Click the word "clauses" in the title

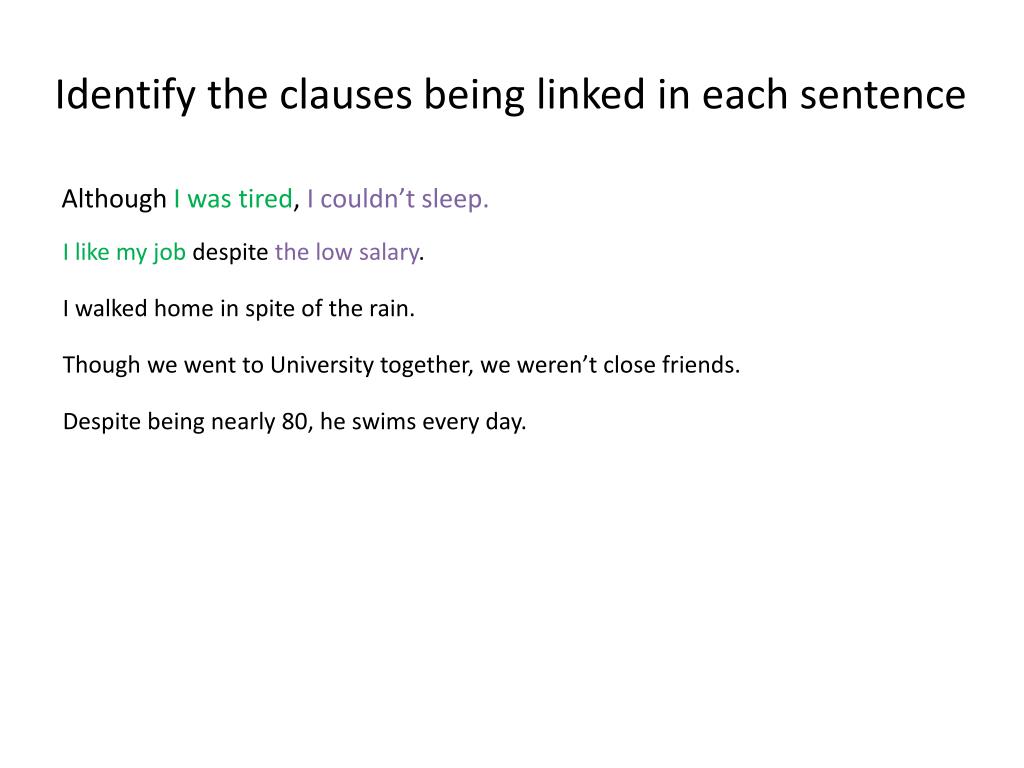345,95
